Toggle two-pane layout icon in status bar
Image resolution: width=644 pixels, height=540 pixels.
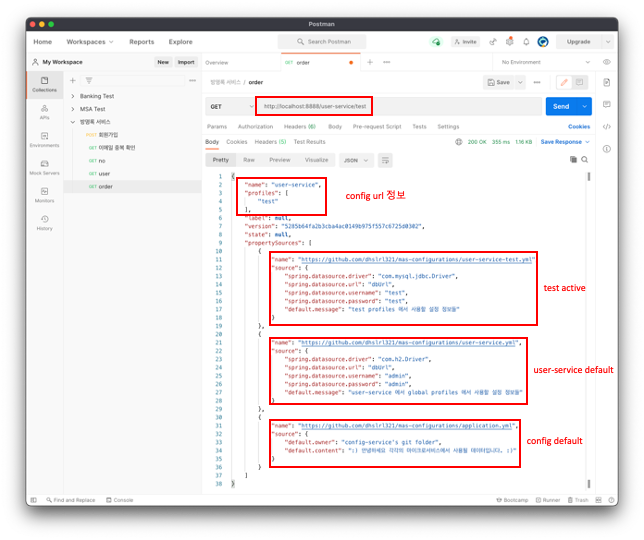coord(598,500)
